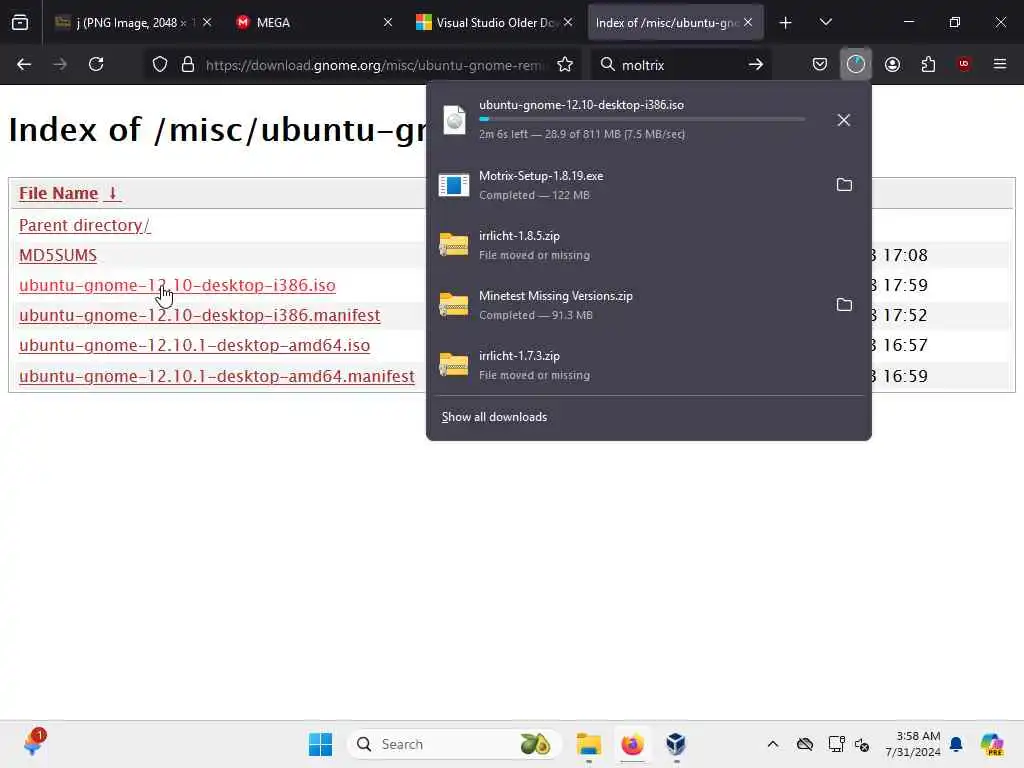The height and width of the screenshot is (768, 1024).
Task: Open Firefox application hamburger menu
Action: point(1000,64)
